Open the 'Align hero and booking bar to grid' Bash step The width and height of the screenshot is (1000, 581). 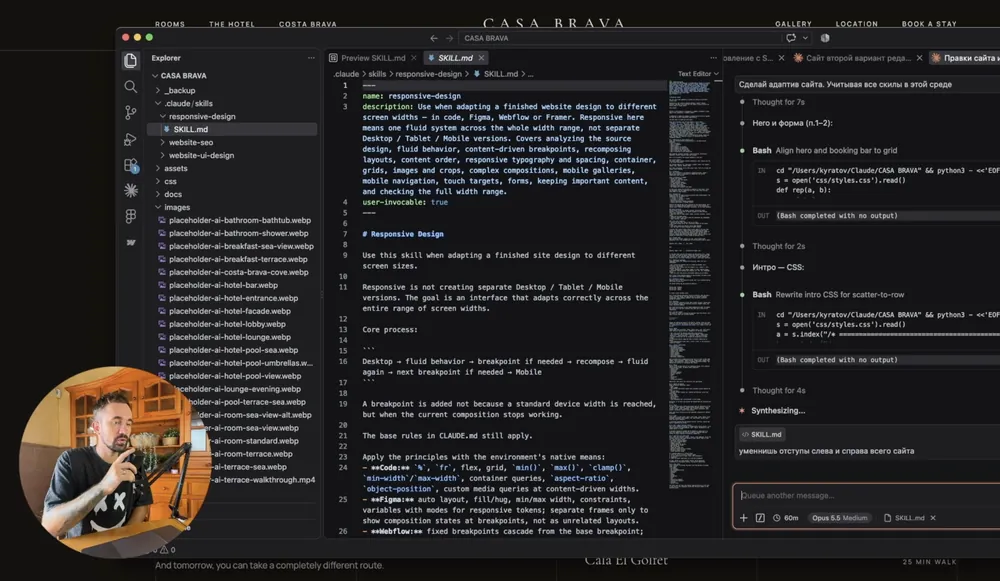click(825, 151)
